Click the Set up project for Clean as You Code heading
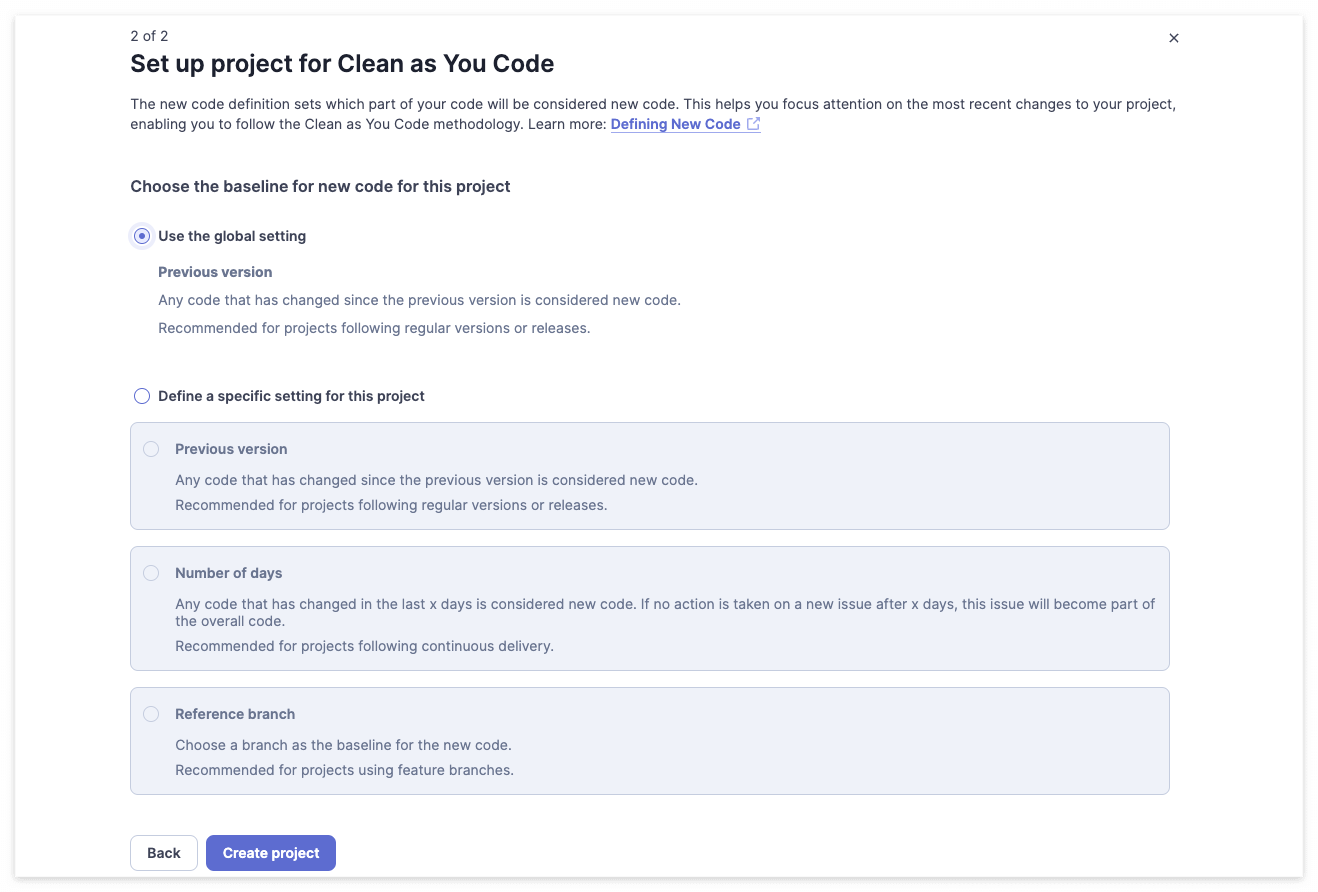1318x892 pixels. click(342, 64)
